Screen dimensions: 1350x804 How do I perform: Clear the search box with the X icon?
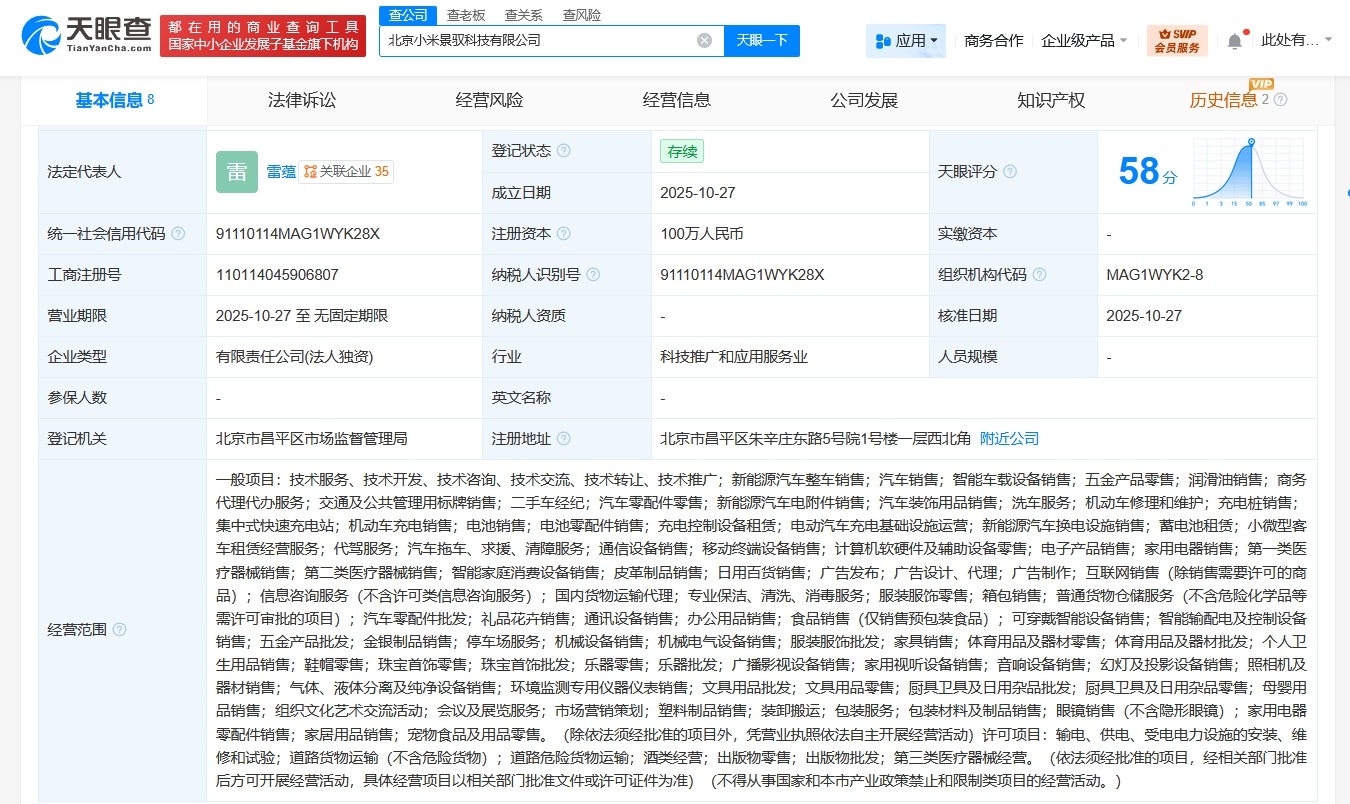[x=704, y=40]
